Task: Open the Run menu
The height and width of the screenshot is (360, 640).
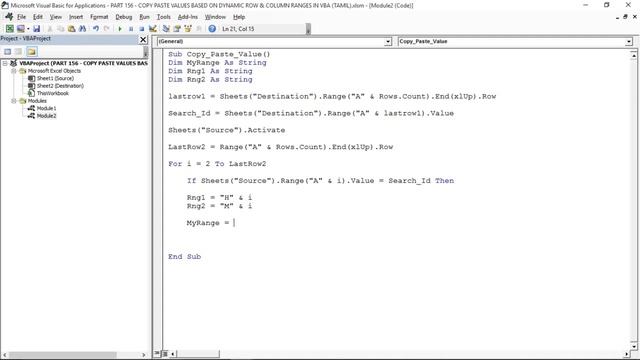Action: click(x=144, y=17)
